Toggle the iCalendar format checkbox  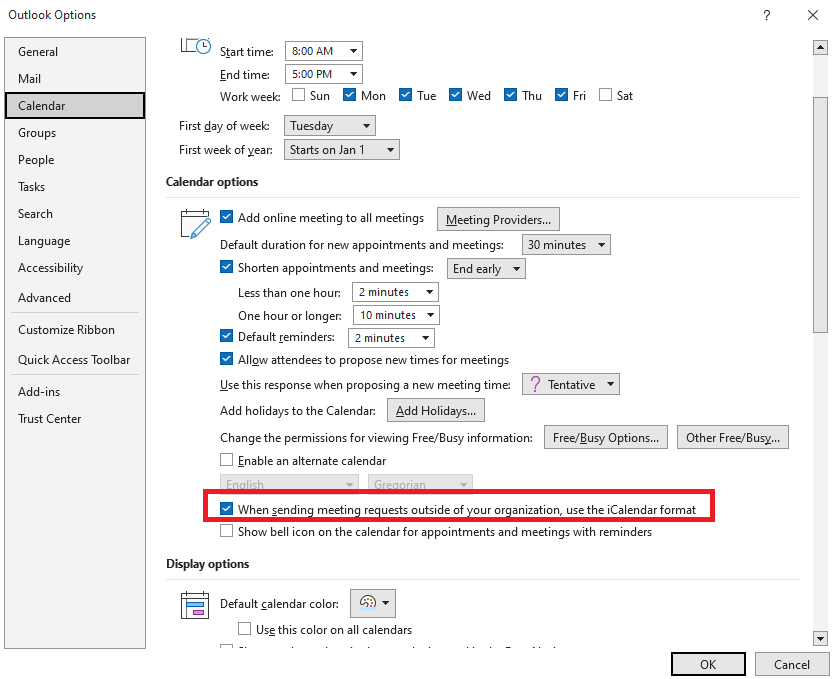(x=227, y=509)
